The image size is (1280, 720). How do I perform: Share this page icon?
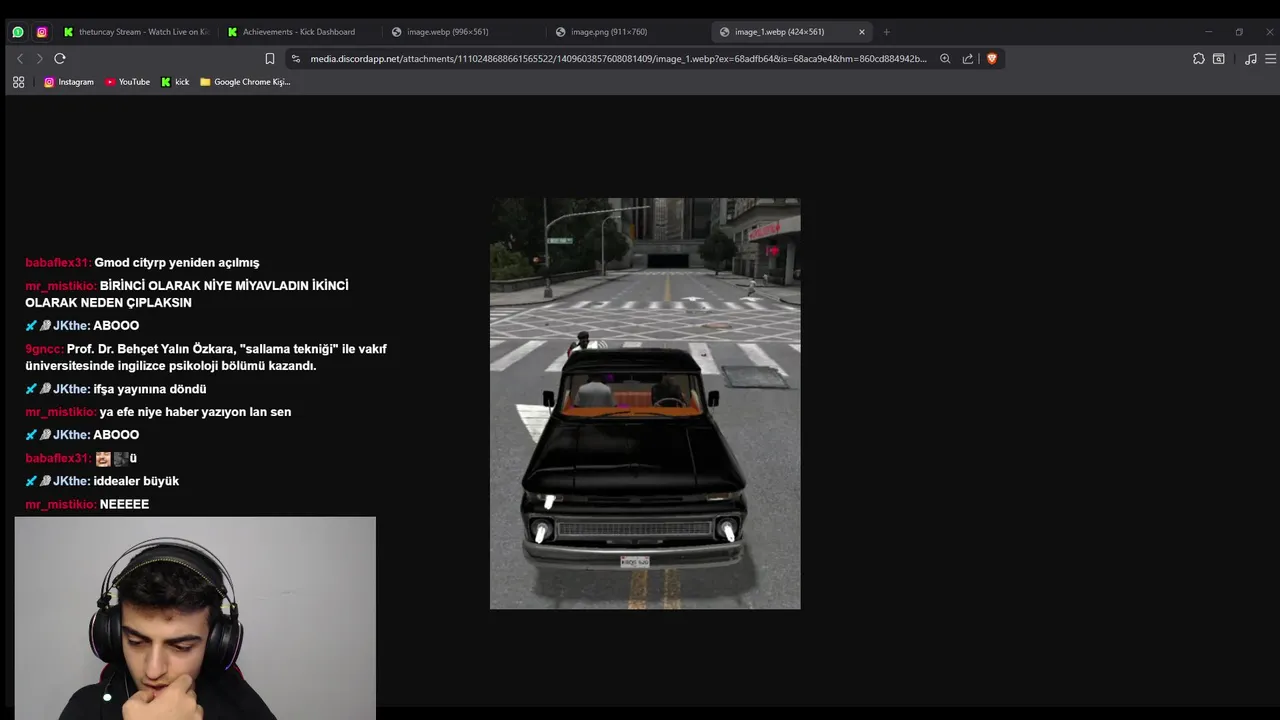pos(968,59)
